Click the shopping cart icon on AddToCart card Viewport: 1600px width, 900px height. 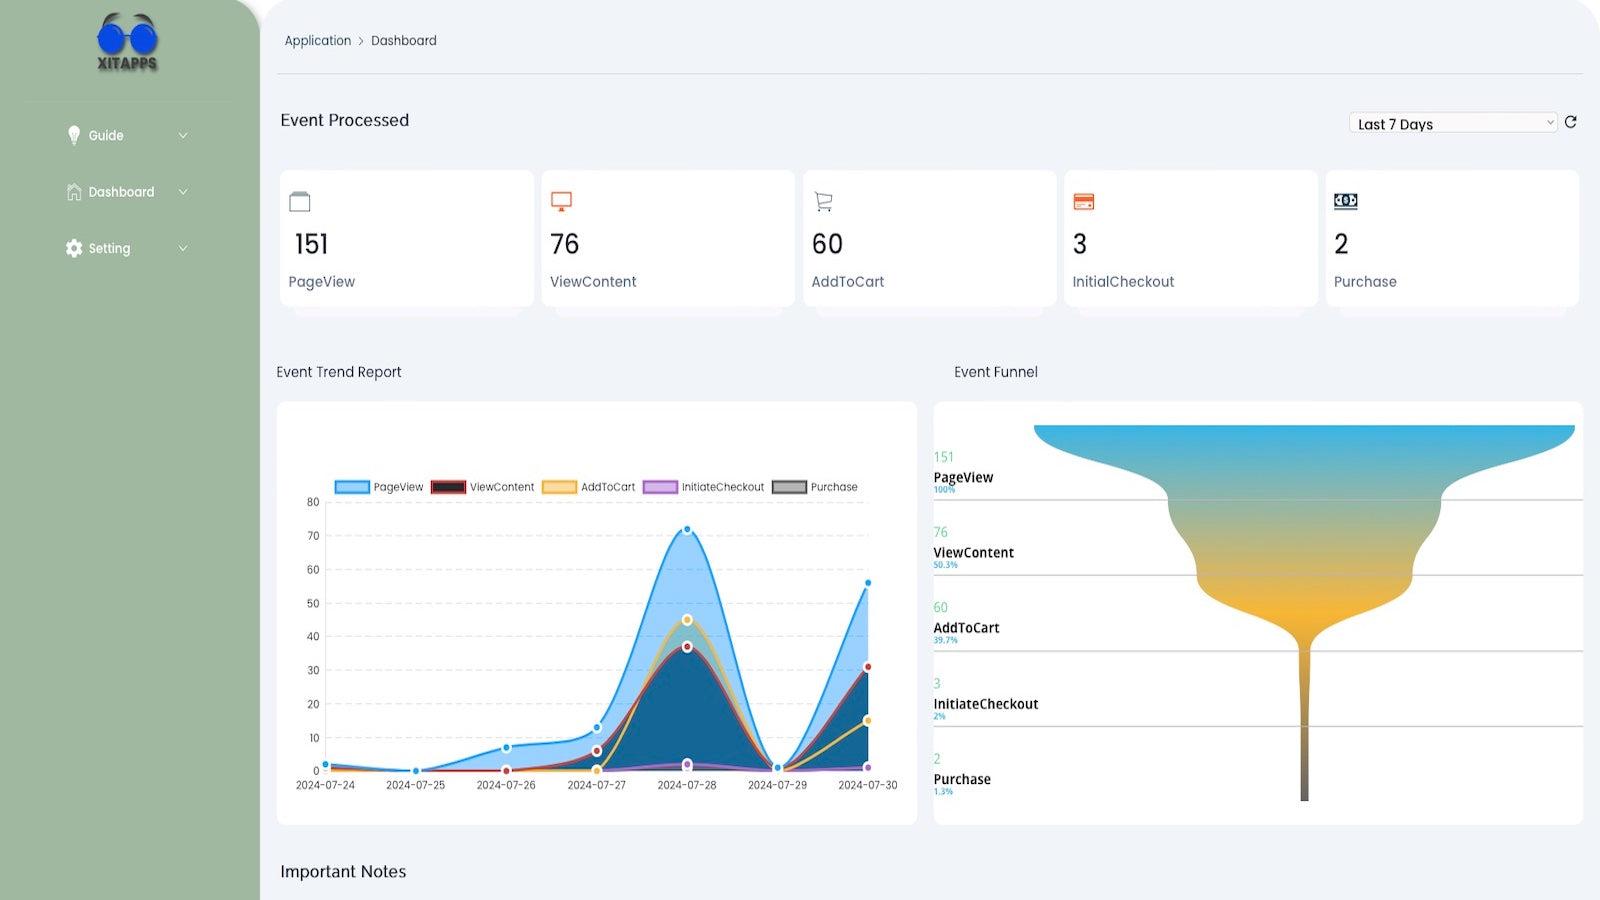click(x=823, y=201)
